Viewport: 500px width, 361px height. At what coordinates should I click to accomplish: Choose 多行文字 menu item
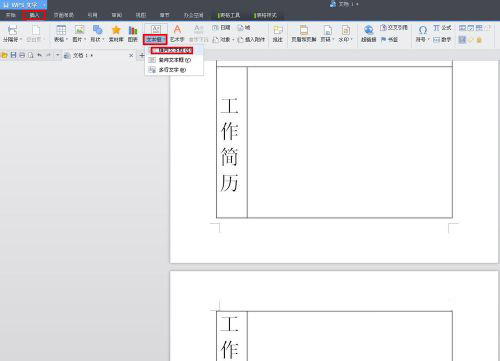(x=174, y=70)
